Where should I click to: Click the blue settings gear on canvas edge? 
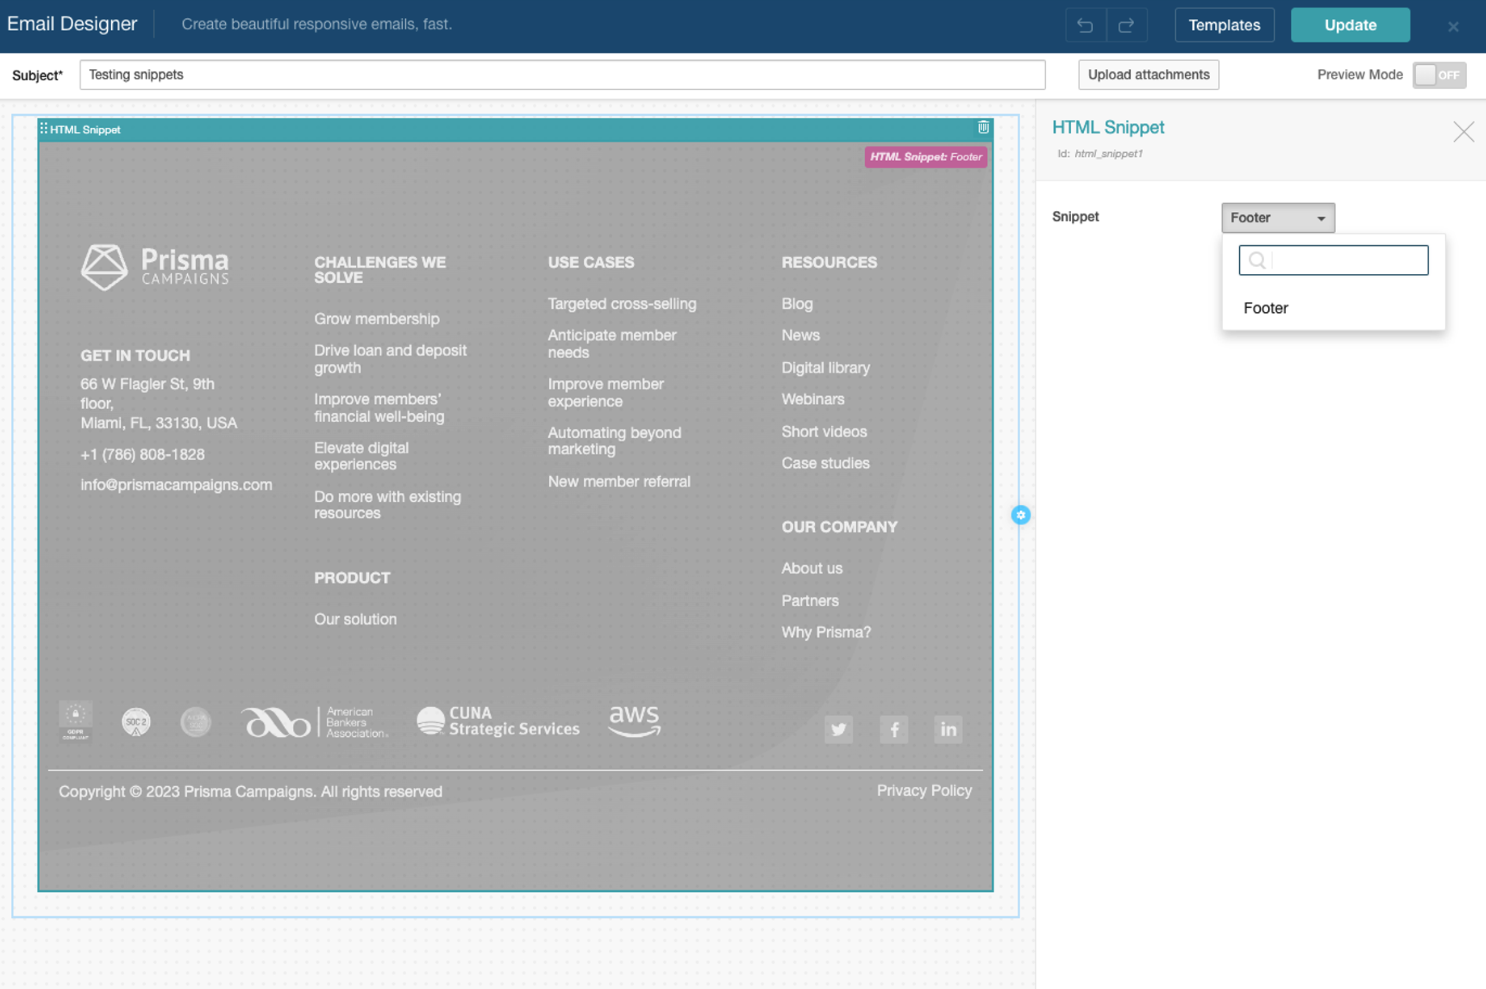(x=1020, y=515)
